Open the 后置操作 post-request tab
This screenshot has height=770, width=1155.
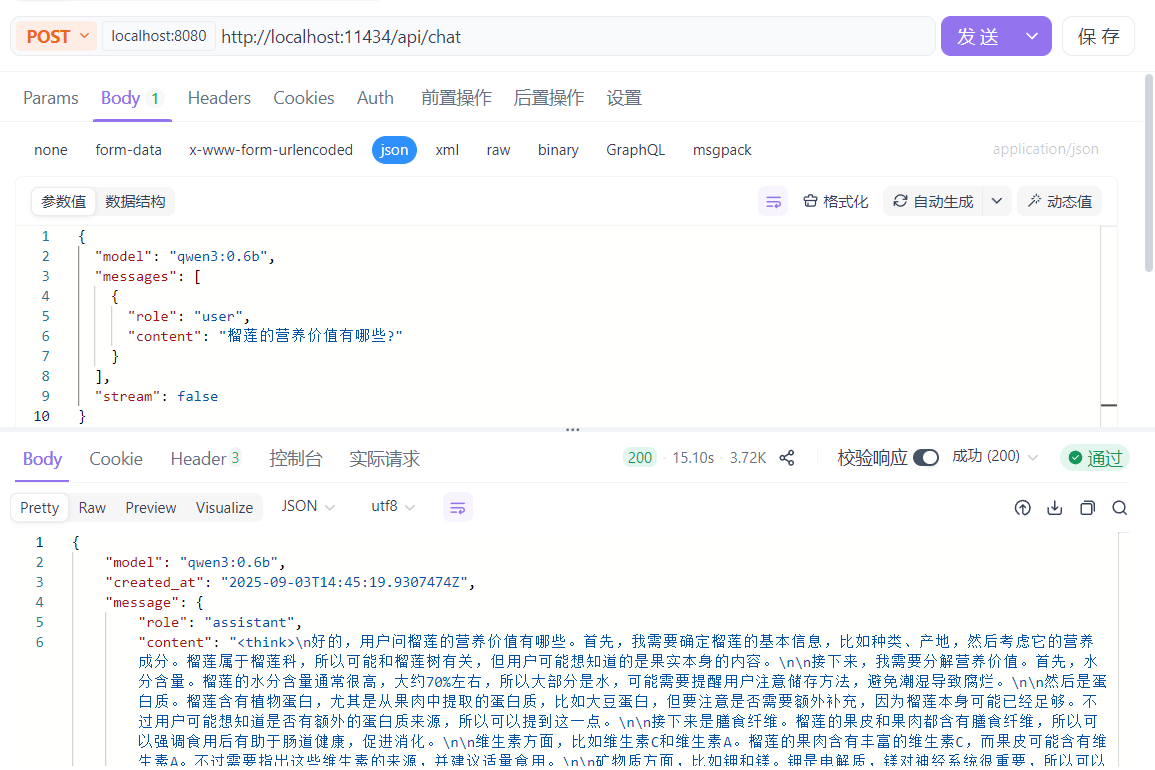point(549,98)
